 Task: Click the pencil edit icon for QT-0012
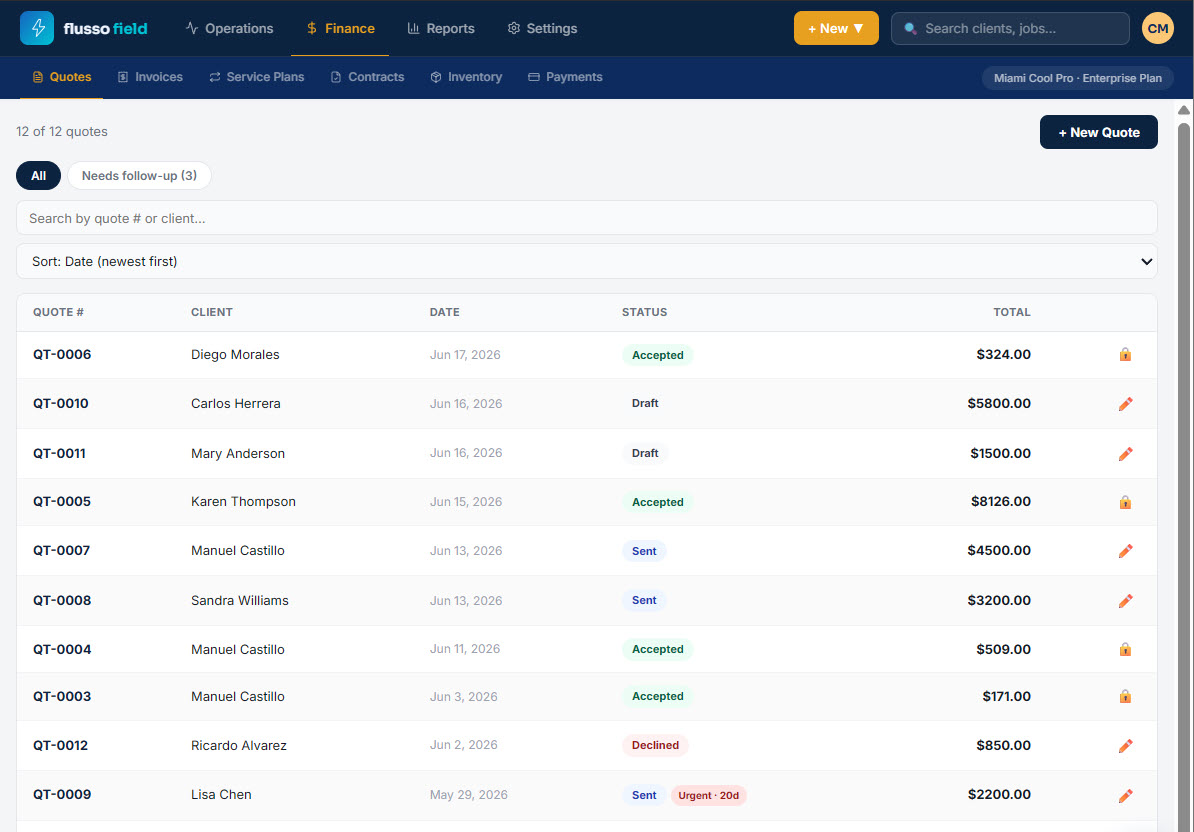(1125, 746)
